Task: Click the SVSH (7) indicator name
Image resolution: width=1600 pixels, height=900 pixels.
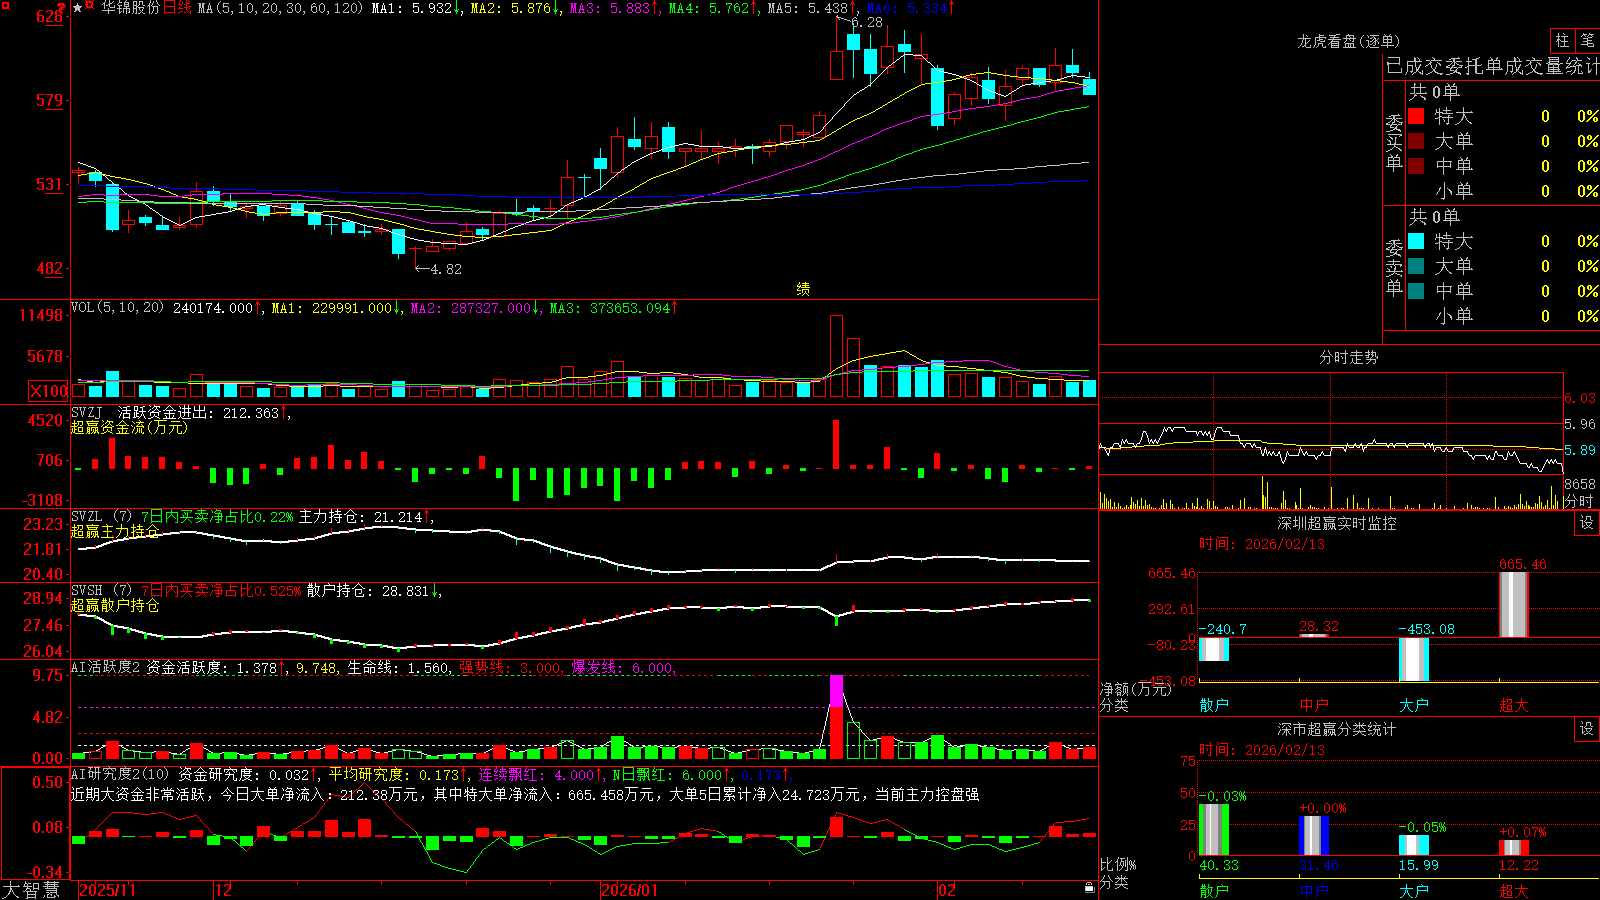Action: 101,591
